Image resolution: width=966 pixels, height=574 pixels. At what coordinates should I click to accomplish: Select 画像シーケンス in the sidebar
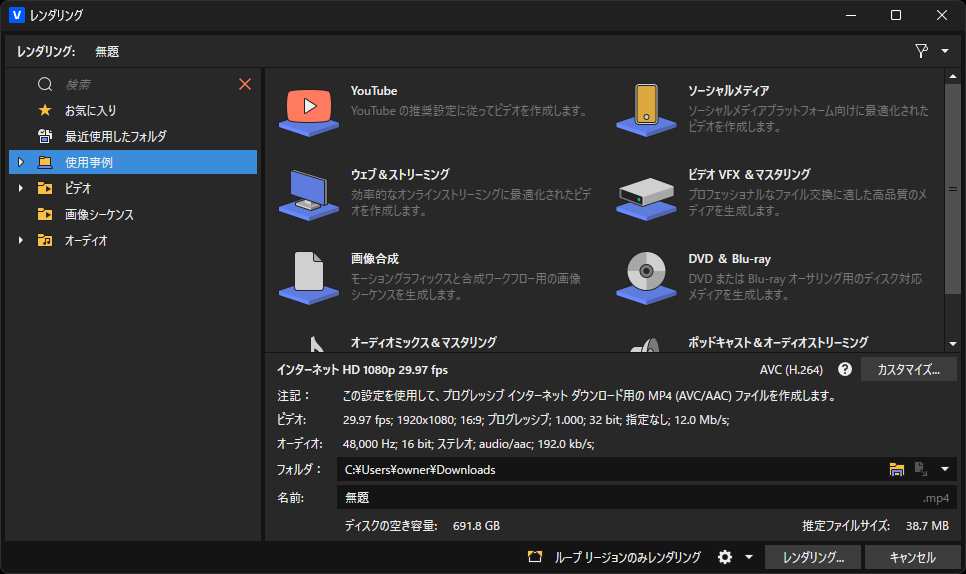pos(99,214)
